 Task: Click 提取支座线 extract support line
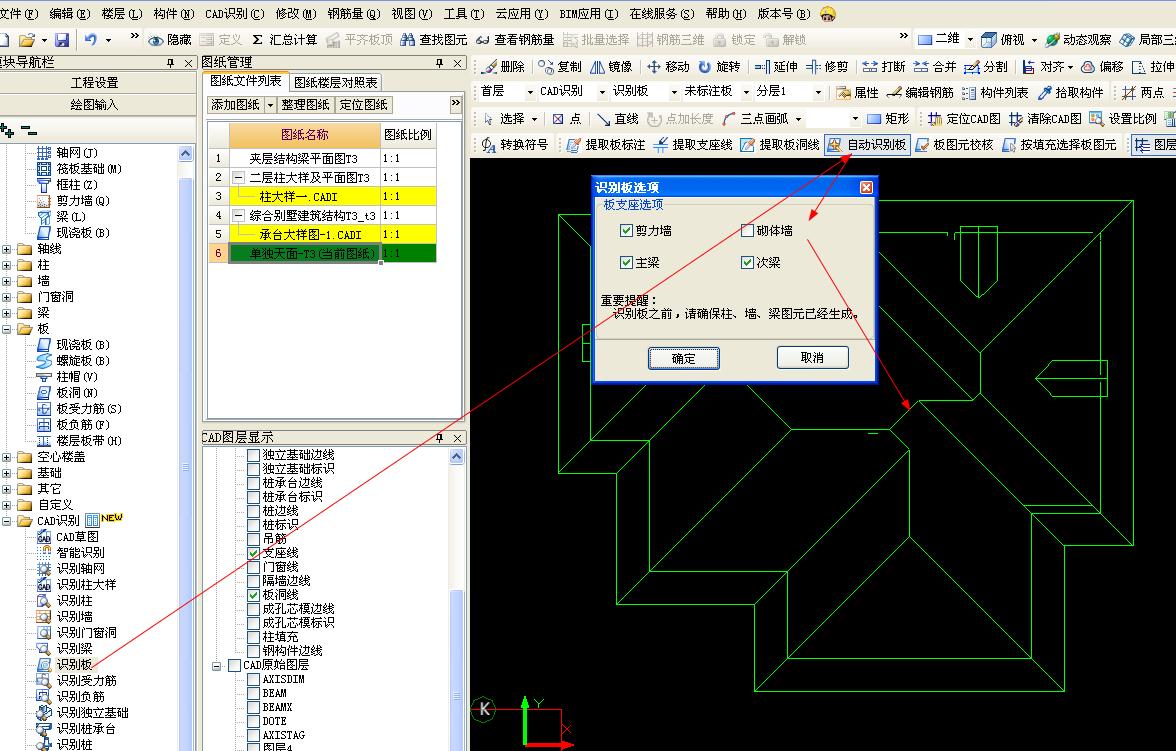coord(692,145)
